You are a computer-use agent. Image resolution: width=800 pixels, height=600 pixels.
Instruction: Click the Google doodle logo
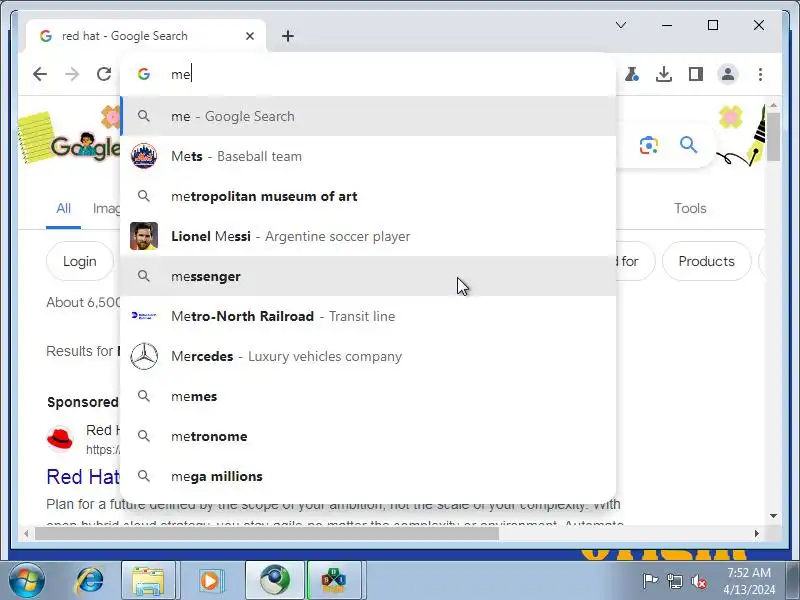[85, 147]
